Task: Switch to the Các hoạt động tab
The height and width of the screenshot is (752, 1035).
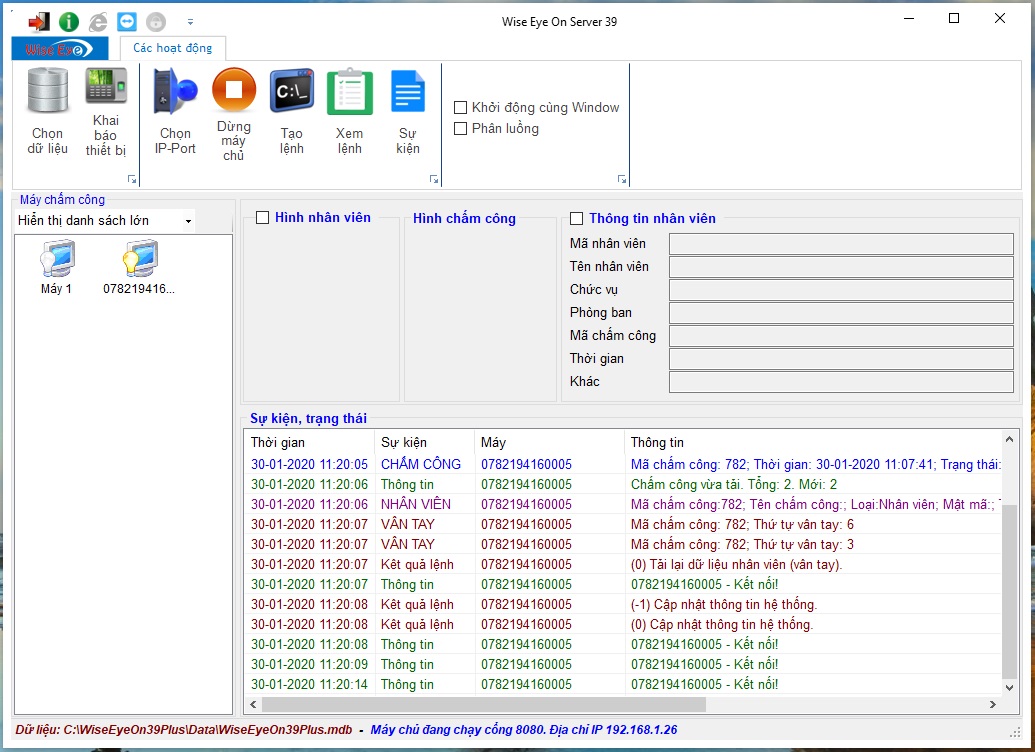Action: [172, 48]
